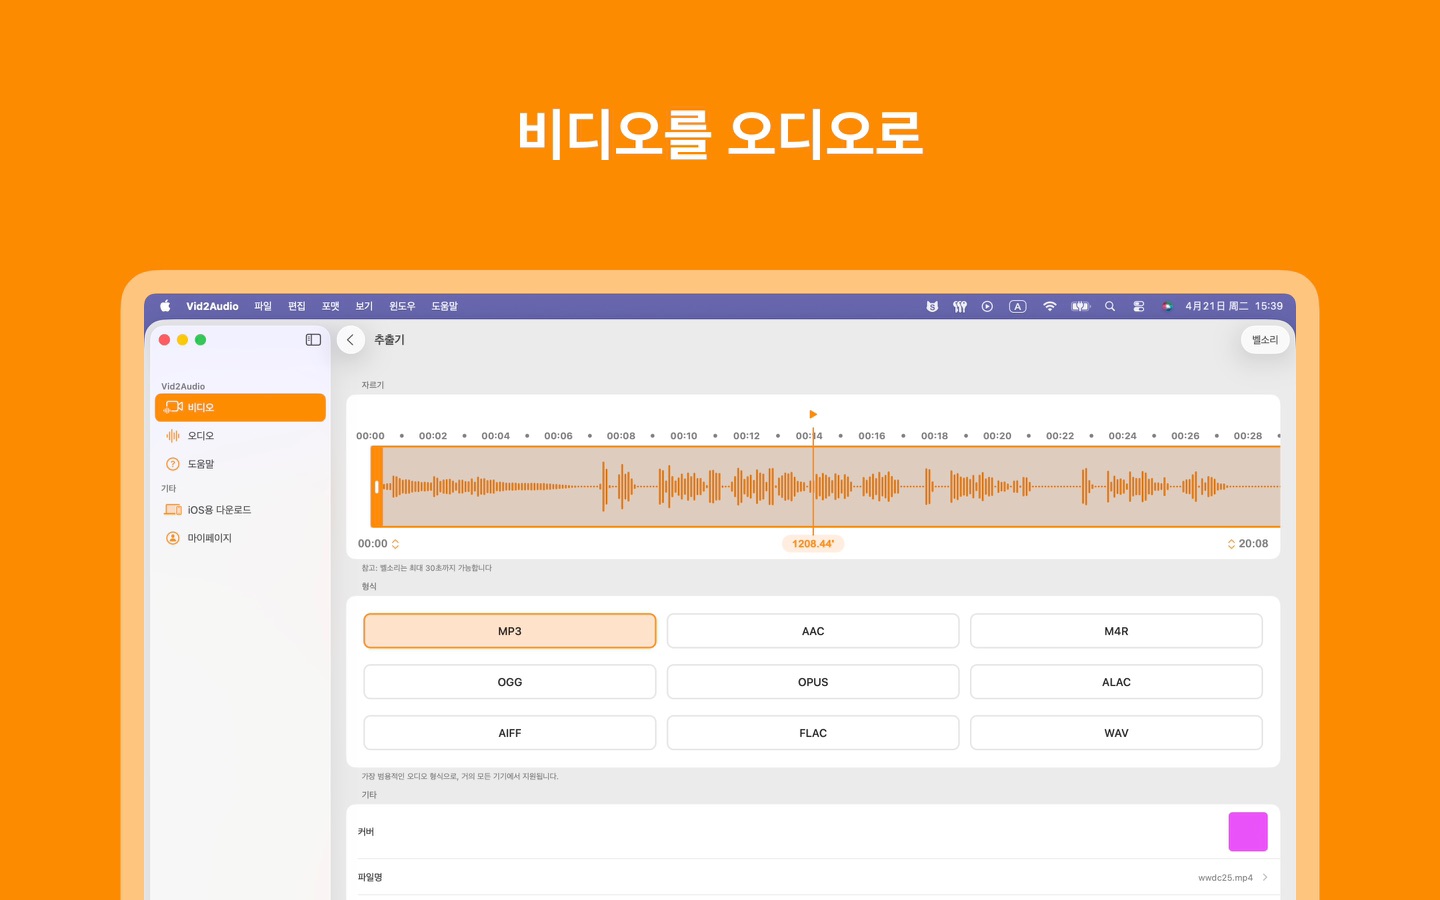Go back with the chevron button
This screenshot has height=900, width=1440.
pos(350,340)
